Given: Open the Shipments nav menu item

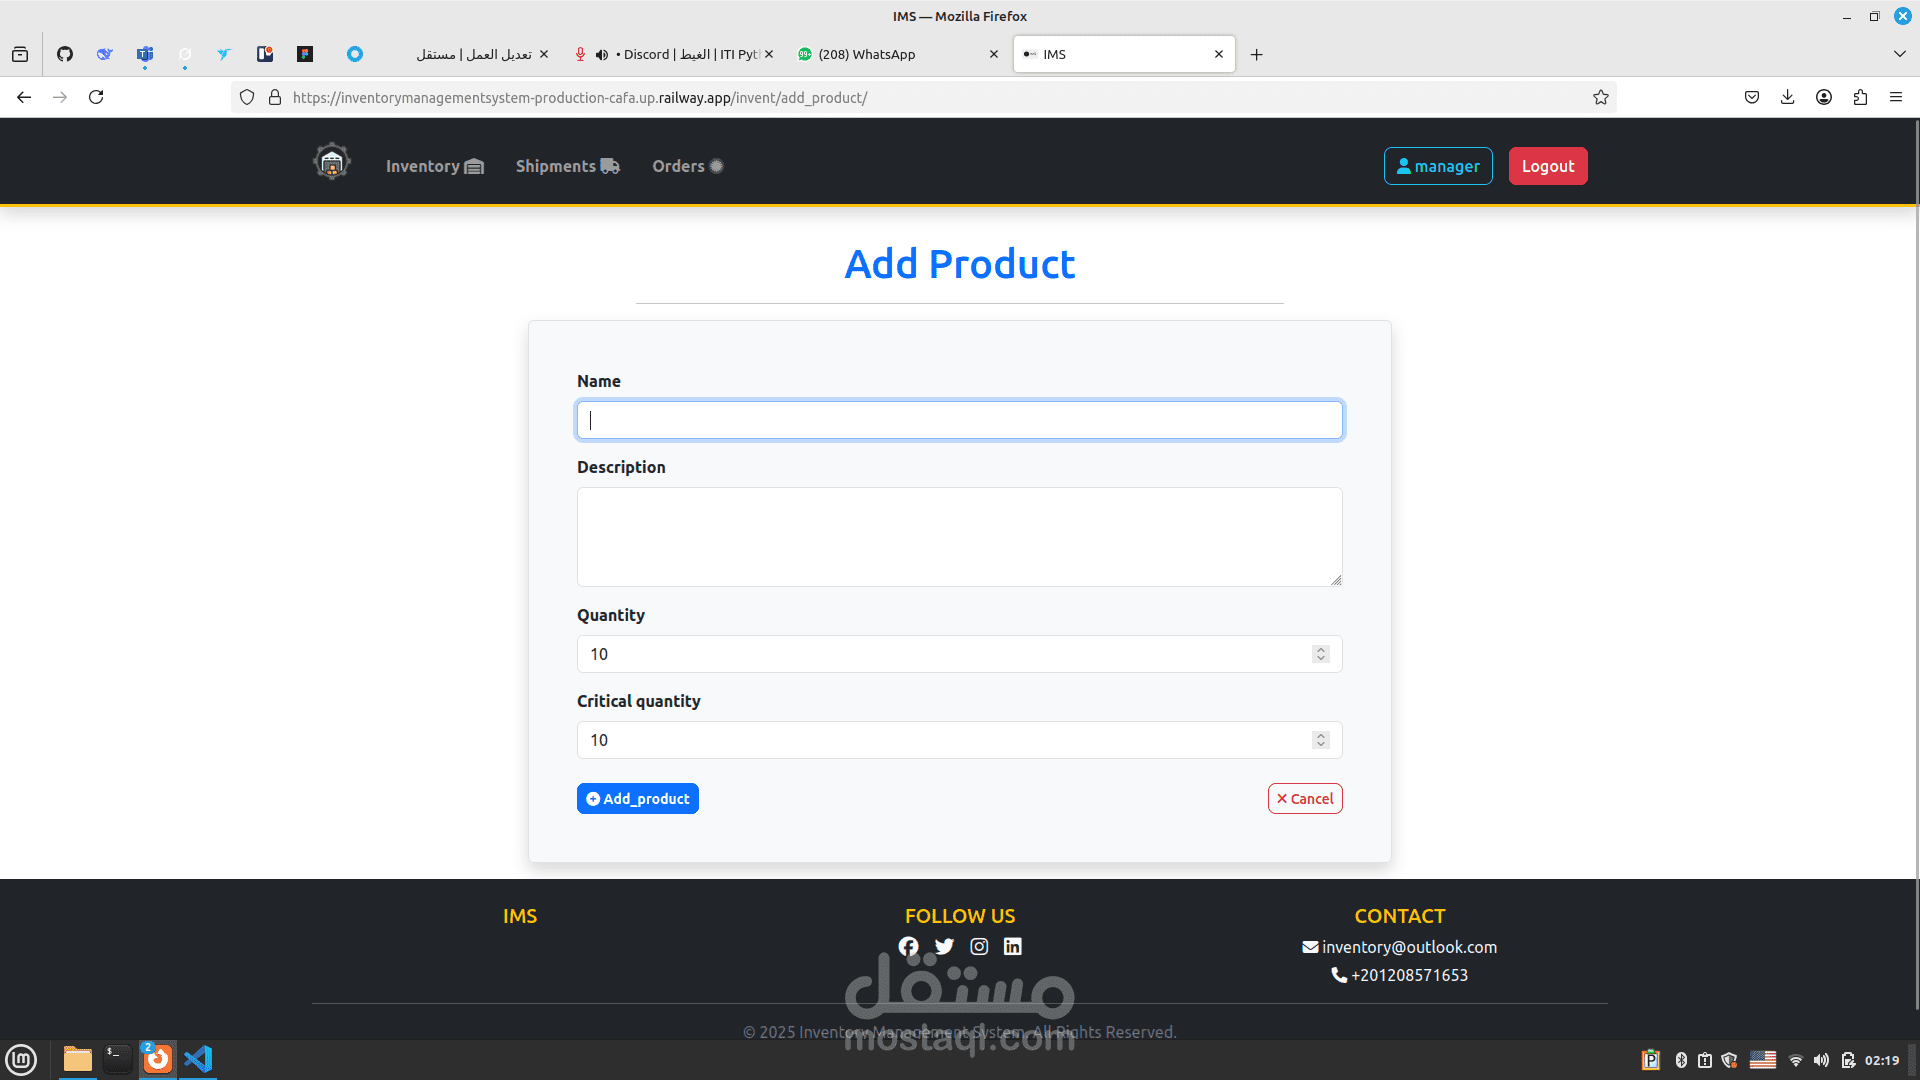Looking at the screenshot, I should pos(567,166).
